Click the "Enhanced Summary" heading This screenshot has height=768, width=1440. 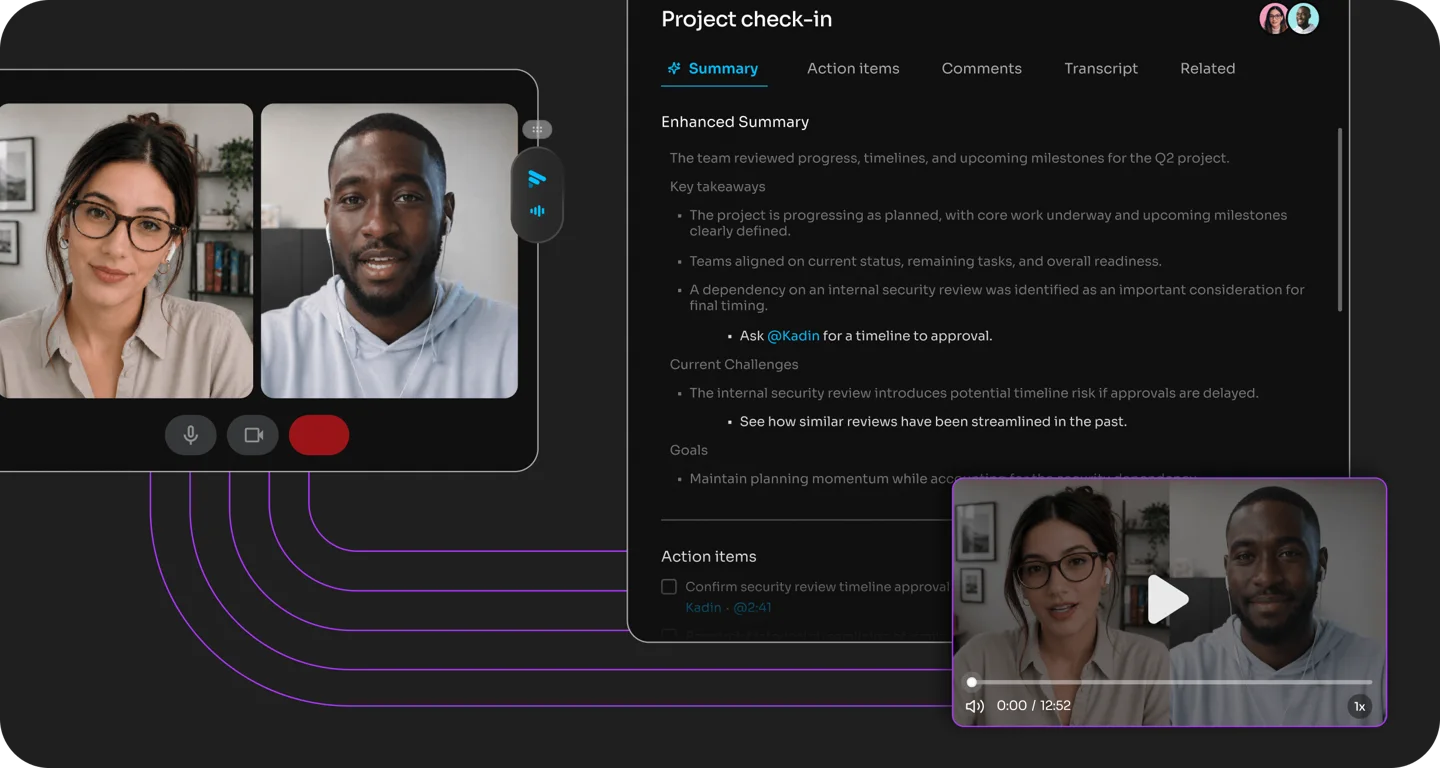(735, 122)
